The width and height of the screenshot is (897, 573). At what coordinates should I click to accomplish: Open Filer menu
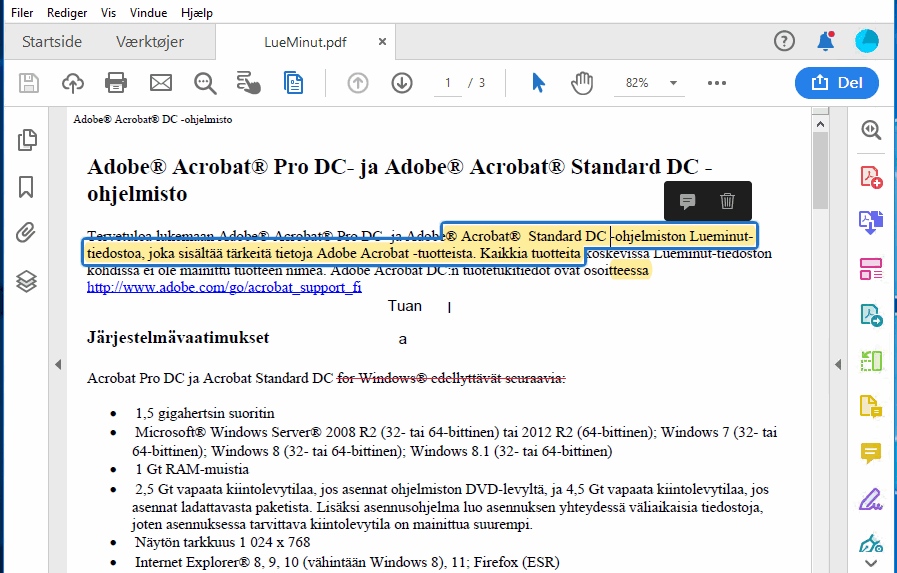tap(22, 13)
